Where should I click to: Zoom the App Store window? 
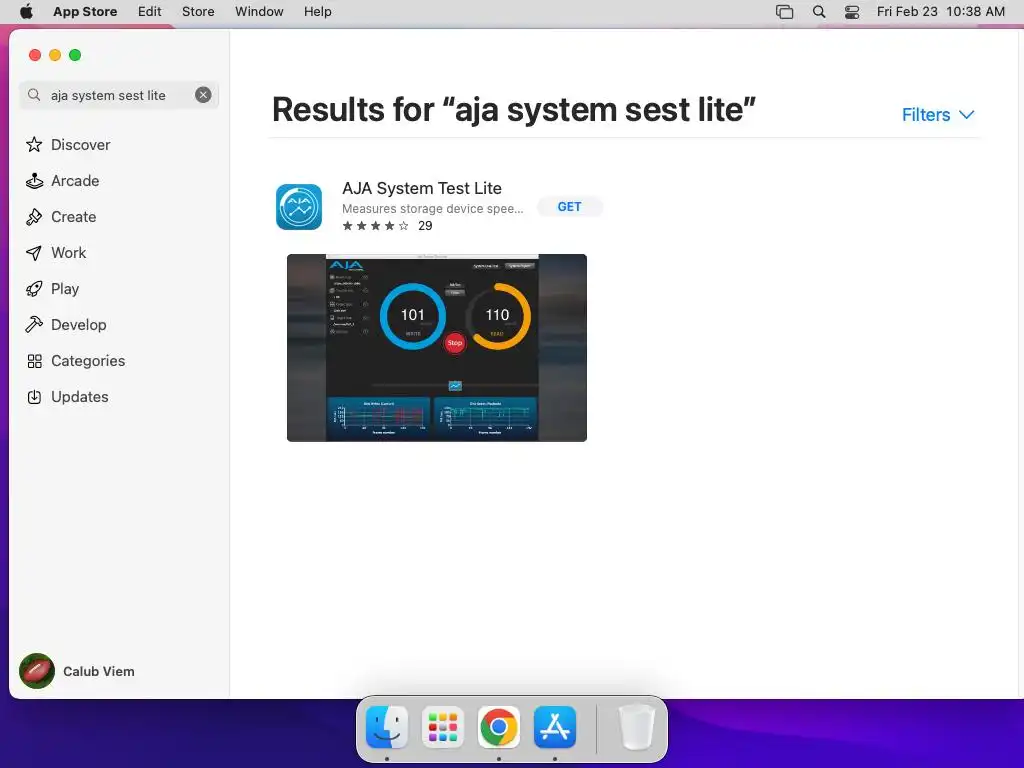point(75,55)
